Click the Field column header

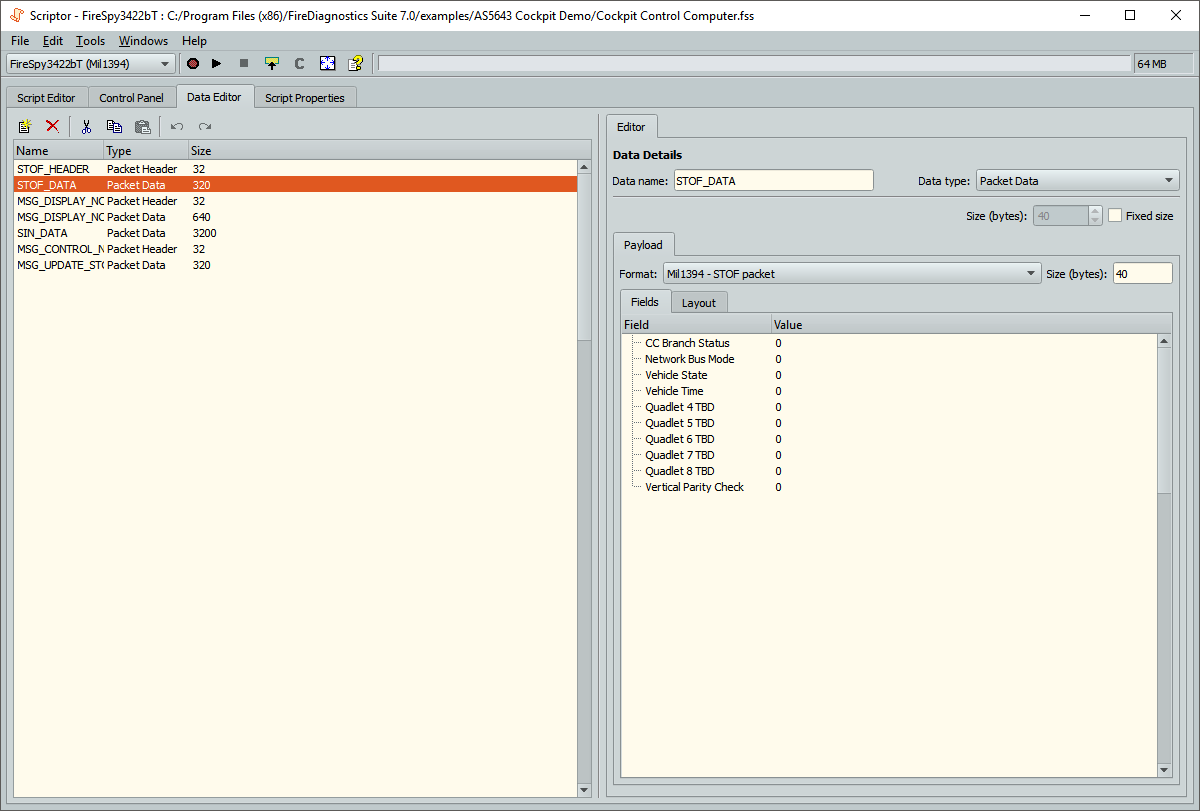696,325
